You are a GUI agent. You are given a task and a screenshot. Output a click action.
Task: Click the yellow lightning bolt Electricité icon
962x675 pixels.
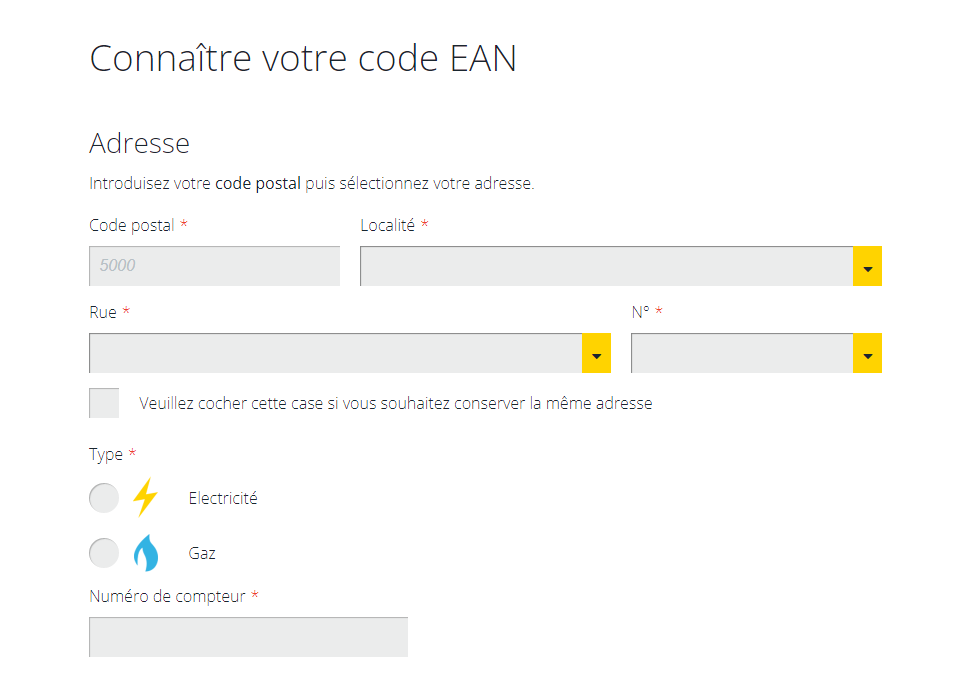[146, 497]
